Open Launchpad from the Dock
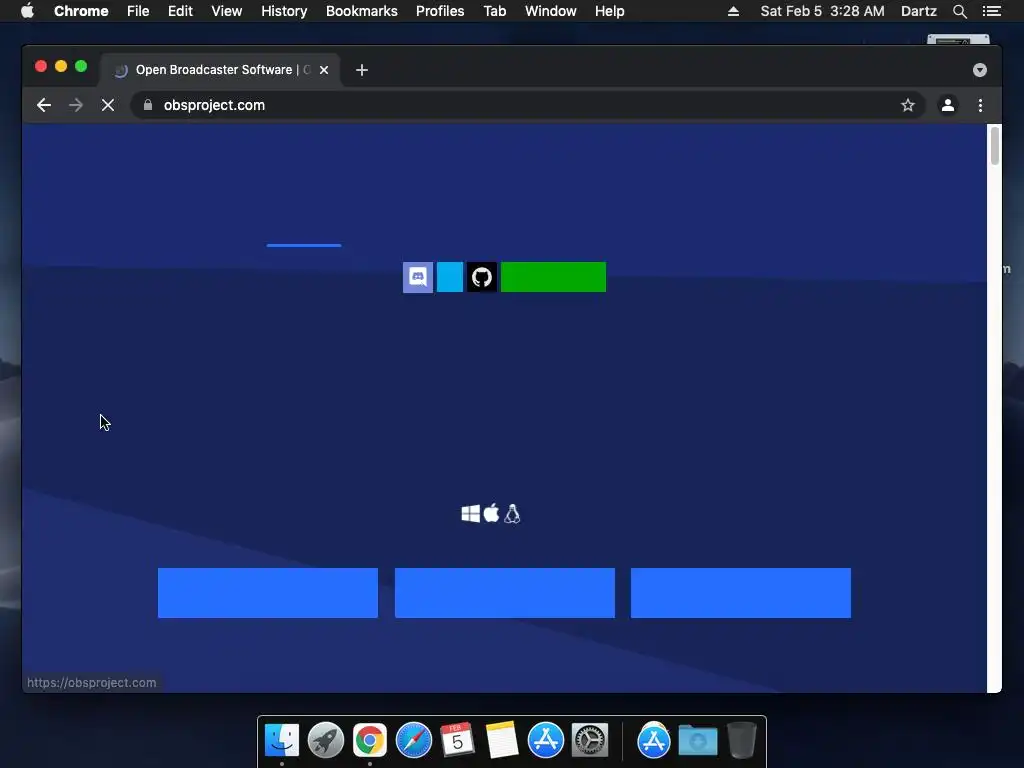Viewport: 1024px width, 768px height. click(x=326, y=740)
